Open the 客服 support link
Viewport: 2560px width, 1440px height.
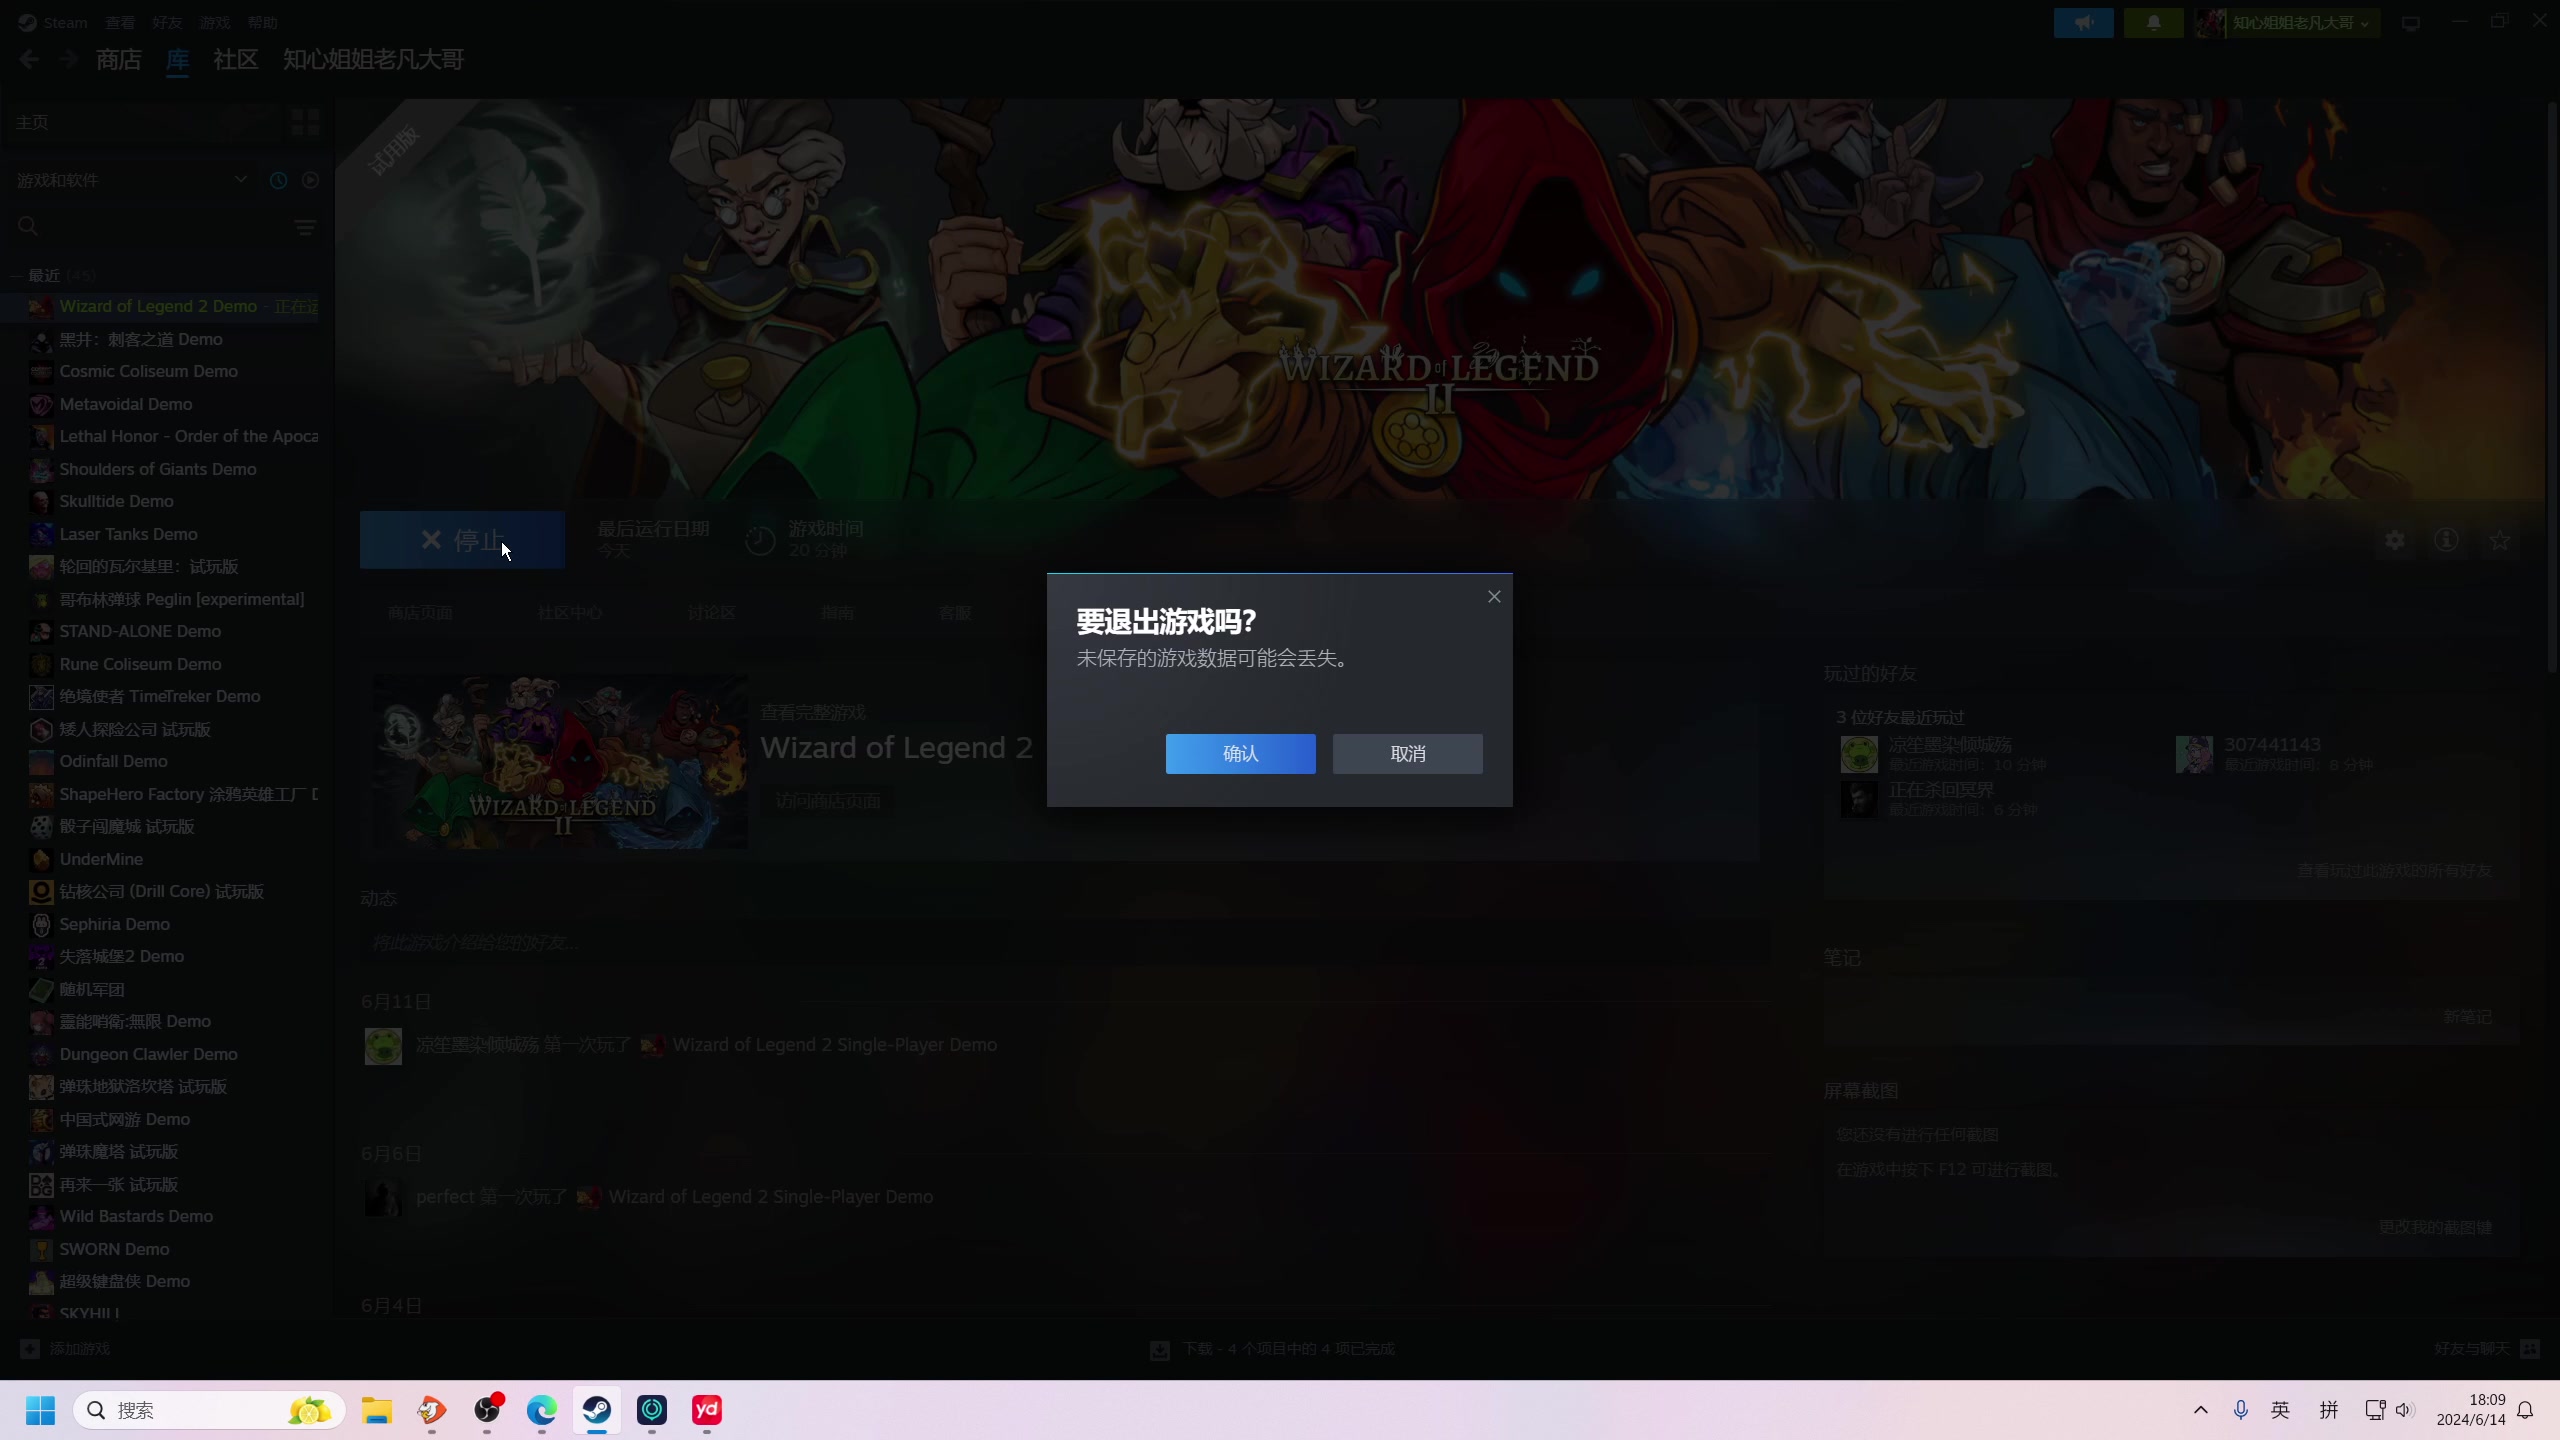click(955, 612)
